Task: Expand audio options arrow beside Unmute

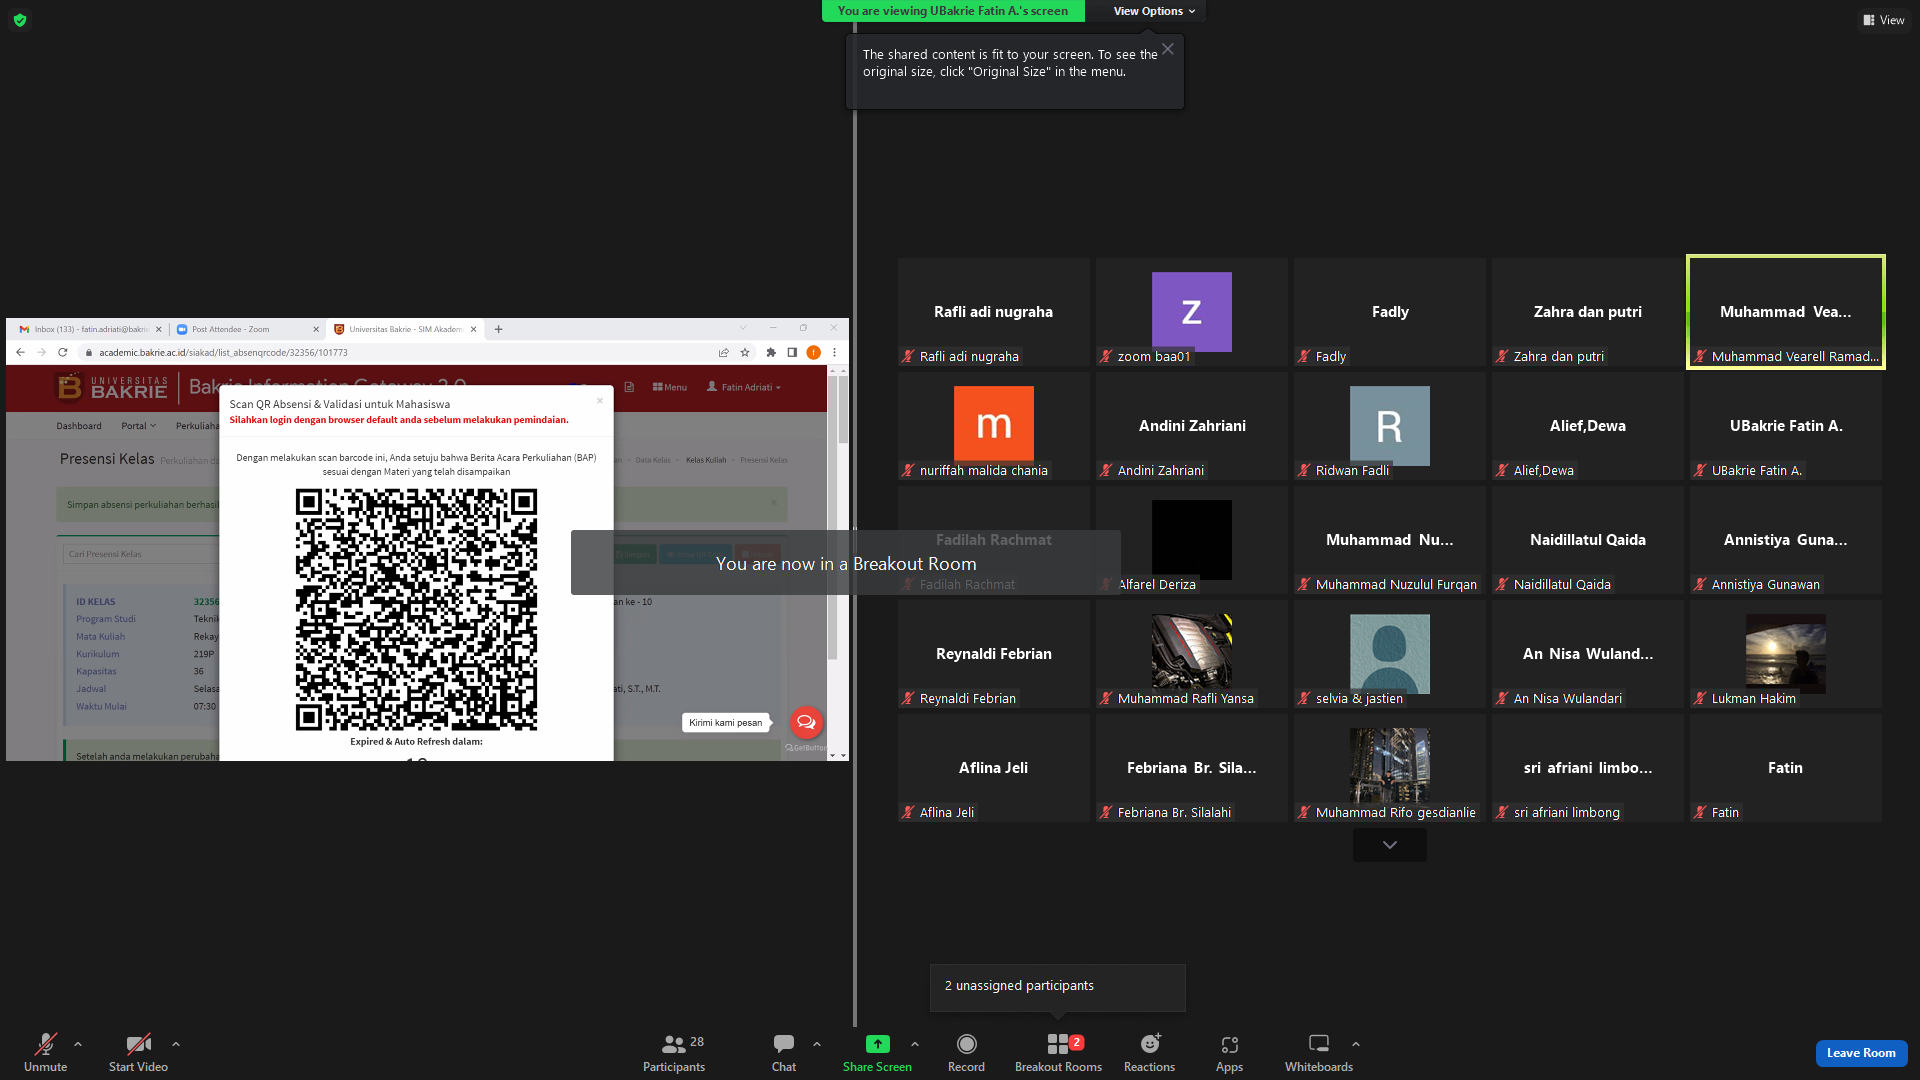Action: pyautogui.click(x=78, y=1044)
